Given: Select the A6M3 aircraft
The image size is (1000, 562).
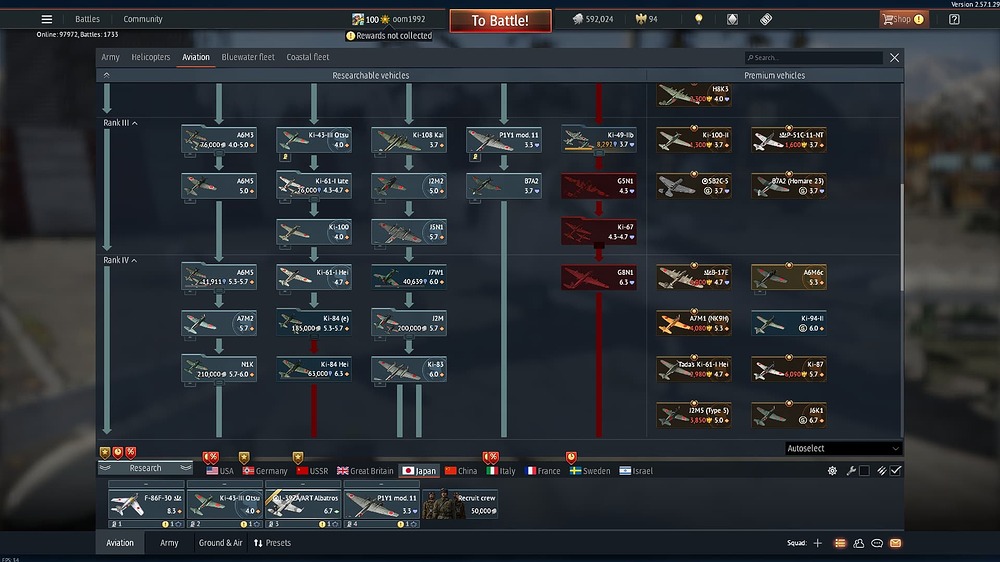Looking at the screenshot, I should (x=219, y=140).
